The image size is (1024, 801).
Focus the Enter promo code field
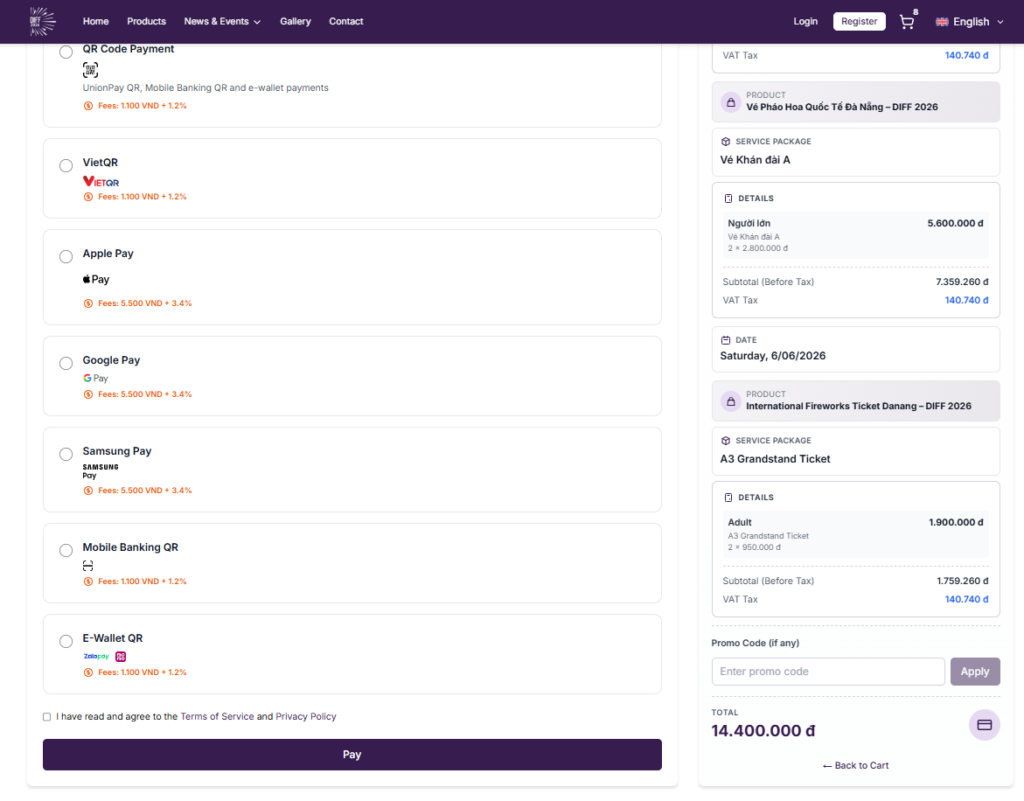pyautogui.click(x=827, y=672)
